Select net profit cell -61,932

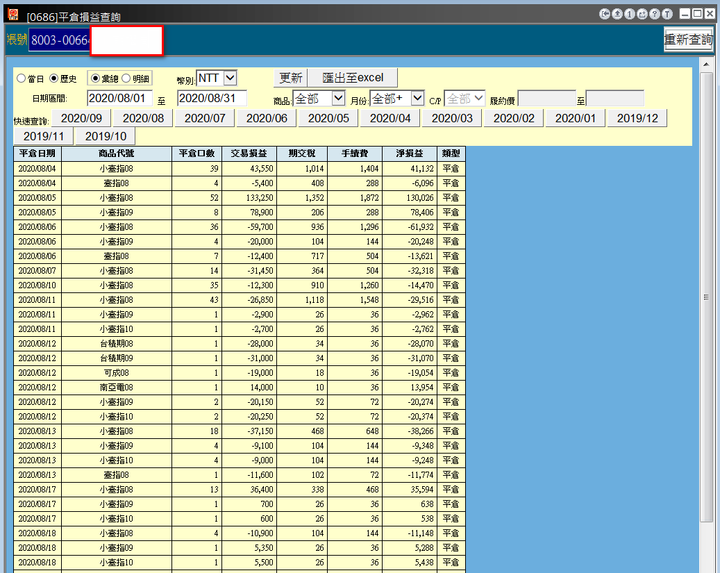[x=410, y=227]
